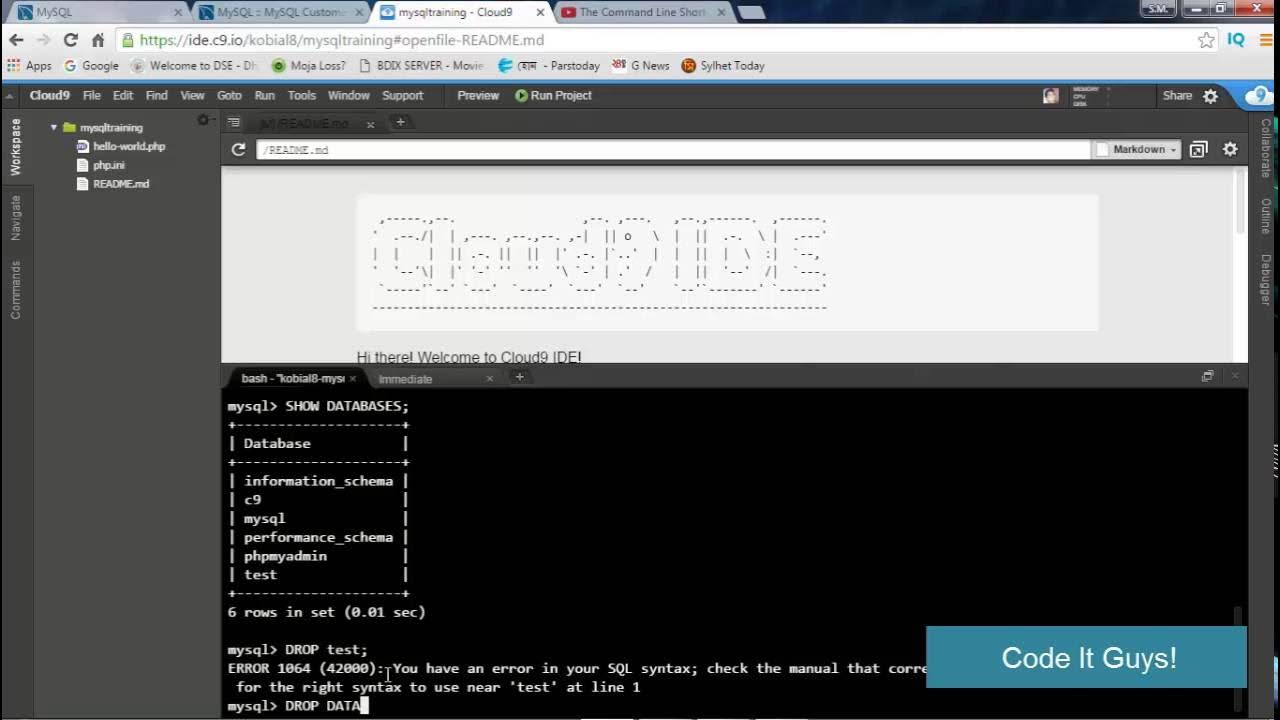This screenshot has height=720, width=1280.
Task: Switch to the Immediate tab
Action: (405, 379)
